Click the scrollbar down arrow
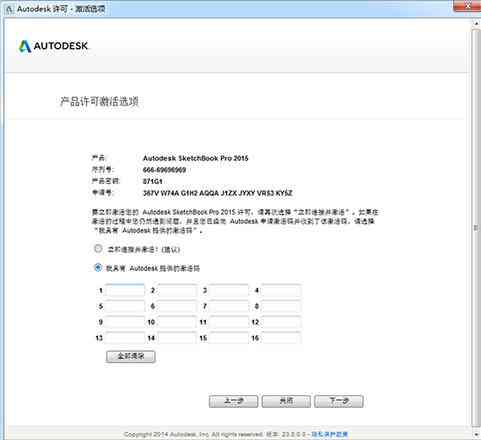 476,434
